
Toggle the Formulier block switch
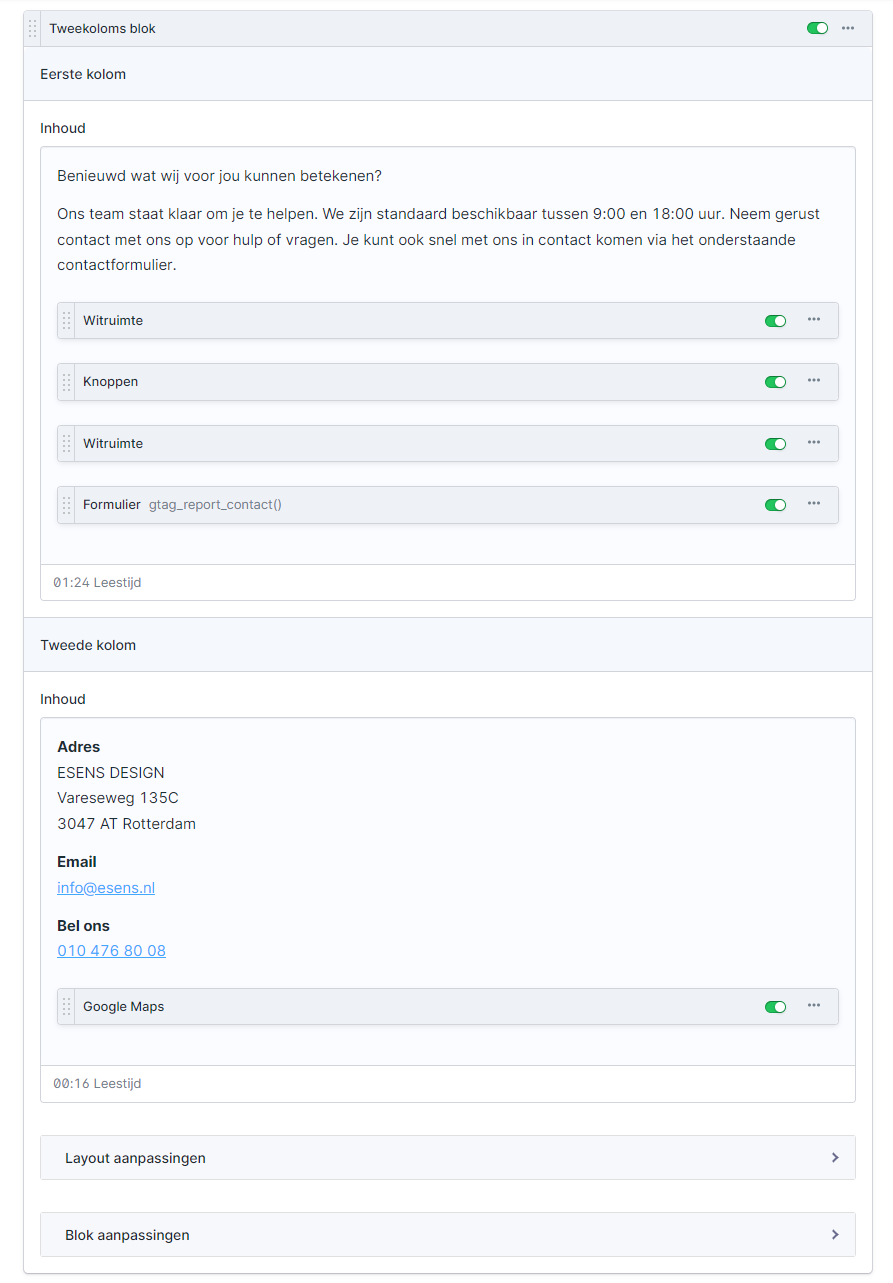tap(775, 505)
